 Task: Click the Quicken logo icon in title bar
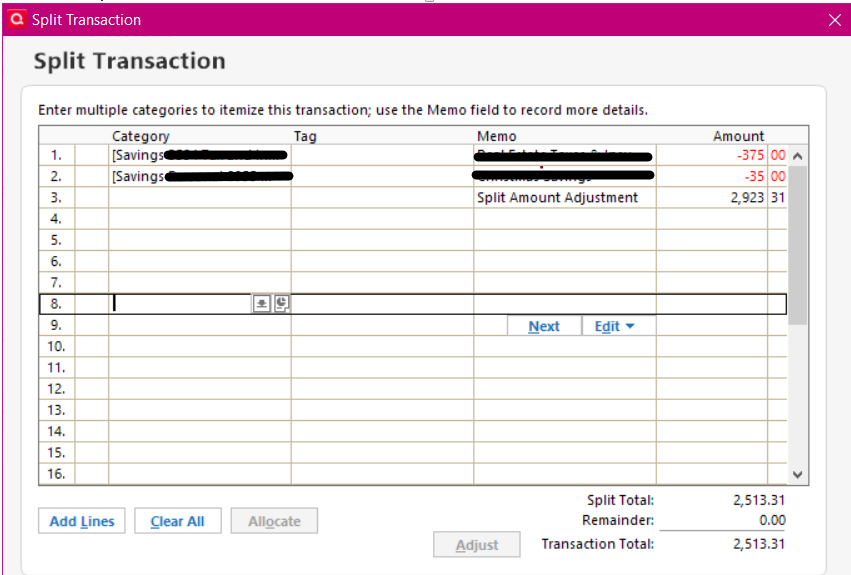17,20
